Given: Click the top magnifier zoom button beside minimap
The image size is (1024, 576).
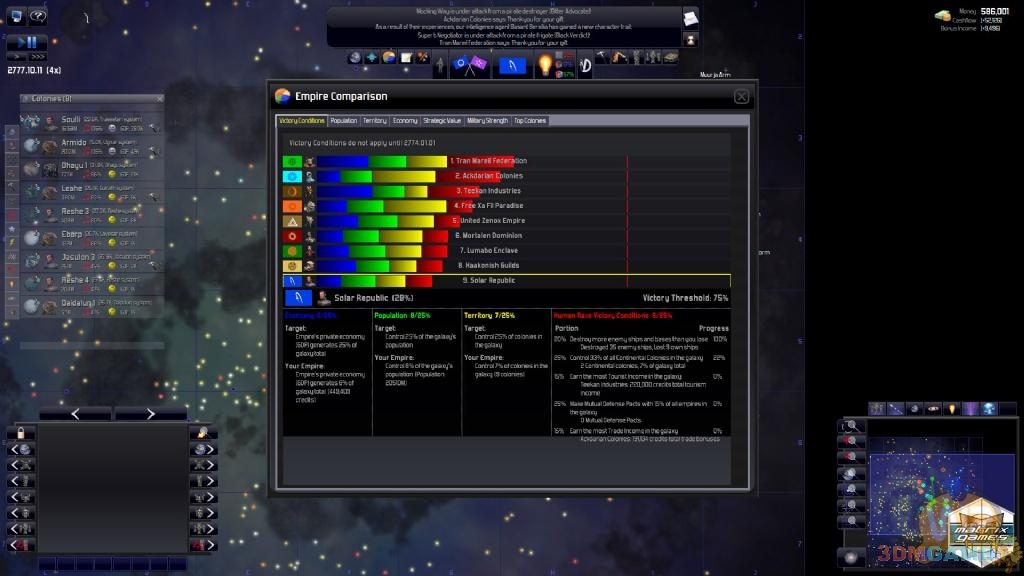Looking at the screenshot, I should pos(851,426).
